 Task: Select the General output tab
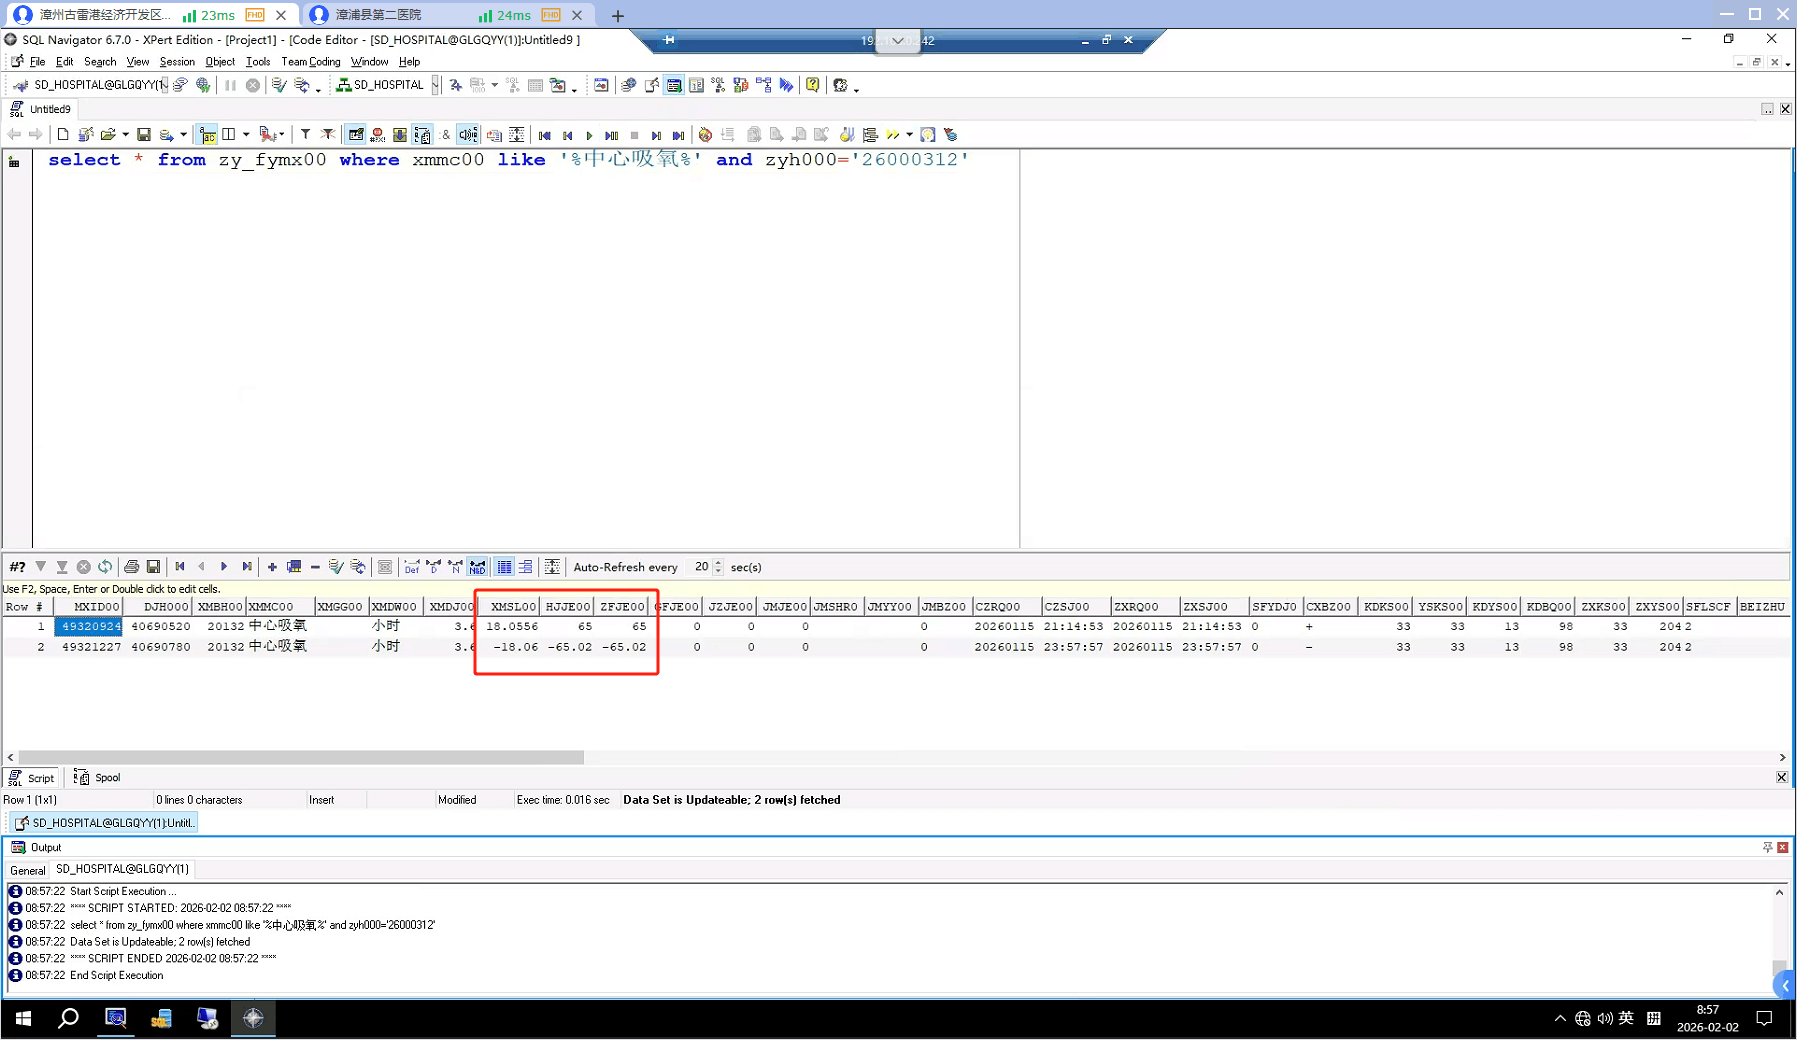pyautogui.click(x=28, y=870)
